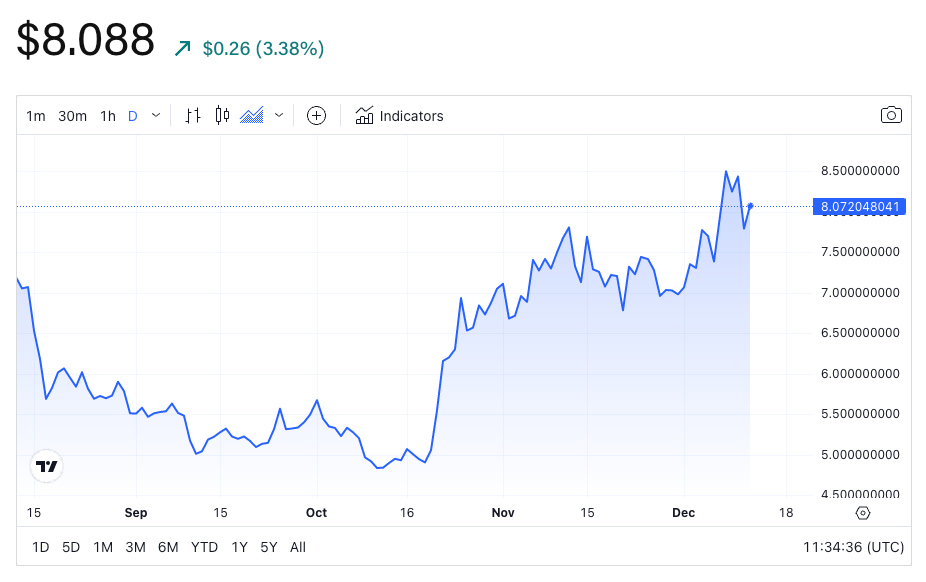Click the TradingView logo on the chart
This screenshot has width=926, height=582.
[x=47, y=466]
